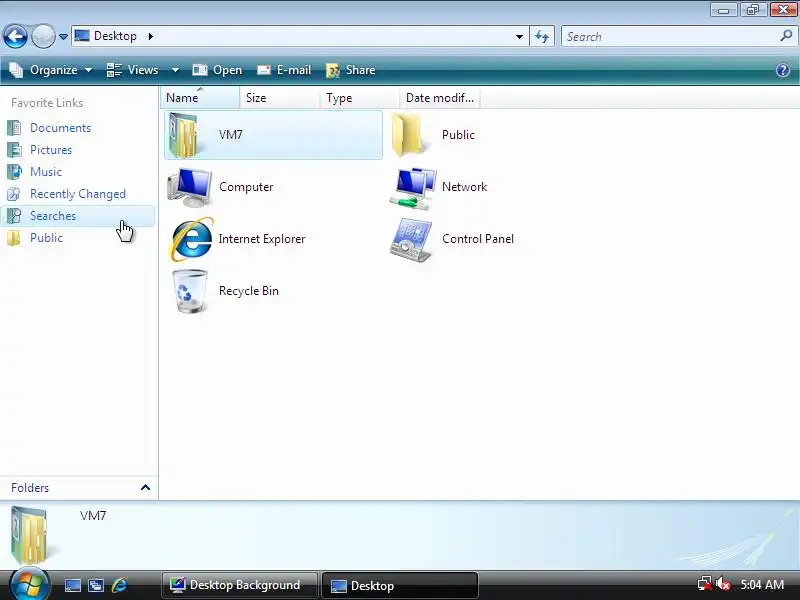Open Public in Favorite Links

point(46,238)
